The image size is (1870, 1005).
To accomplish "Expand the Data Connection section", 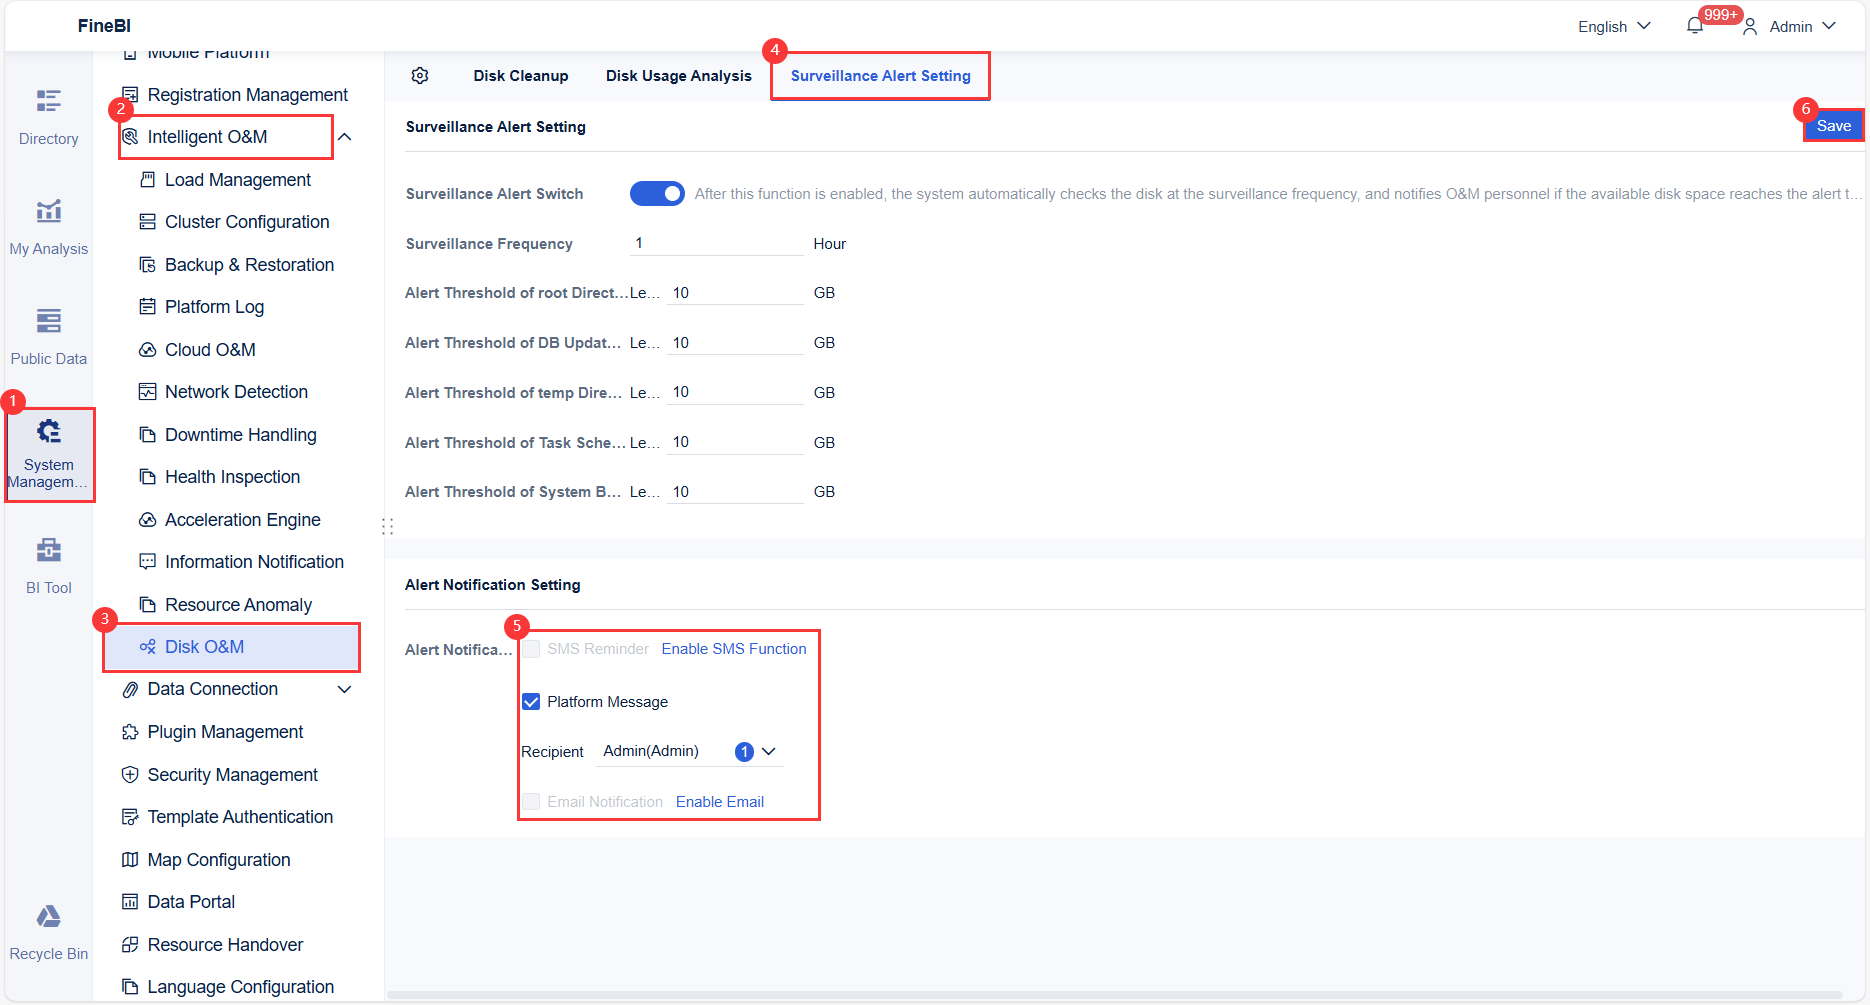I will tap(345, 689).
